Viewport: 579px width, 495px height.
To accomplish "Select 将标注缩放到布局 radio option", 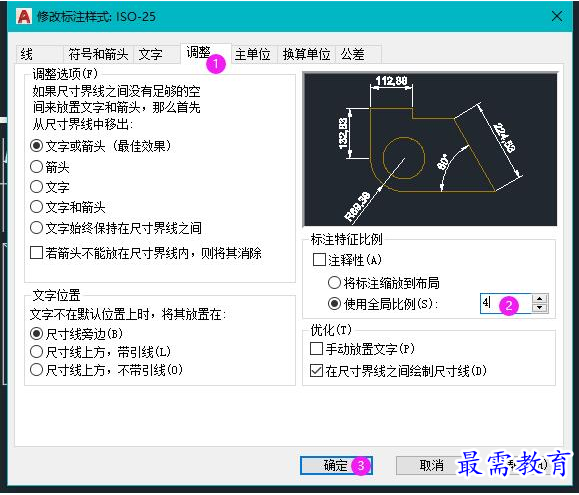I will (x=384, y=283).
